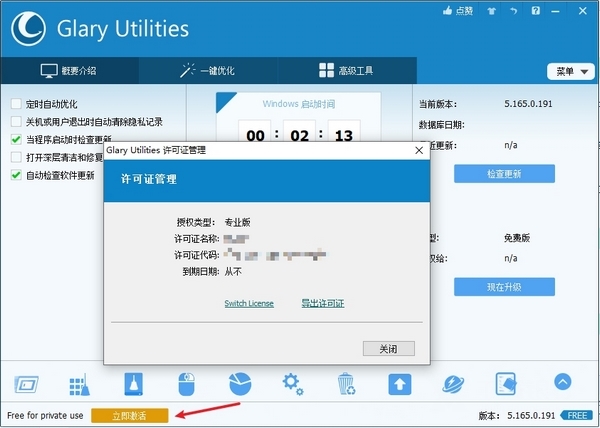The width and height of the screenshot is (600, 428).
Task: Open the Disk Space Analyzer pie chart icon
Action: pyautogui.click(x=240, y=384)
